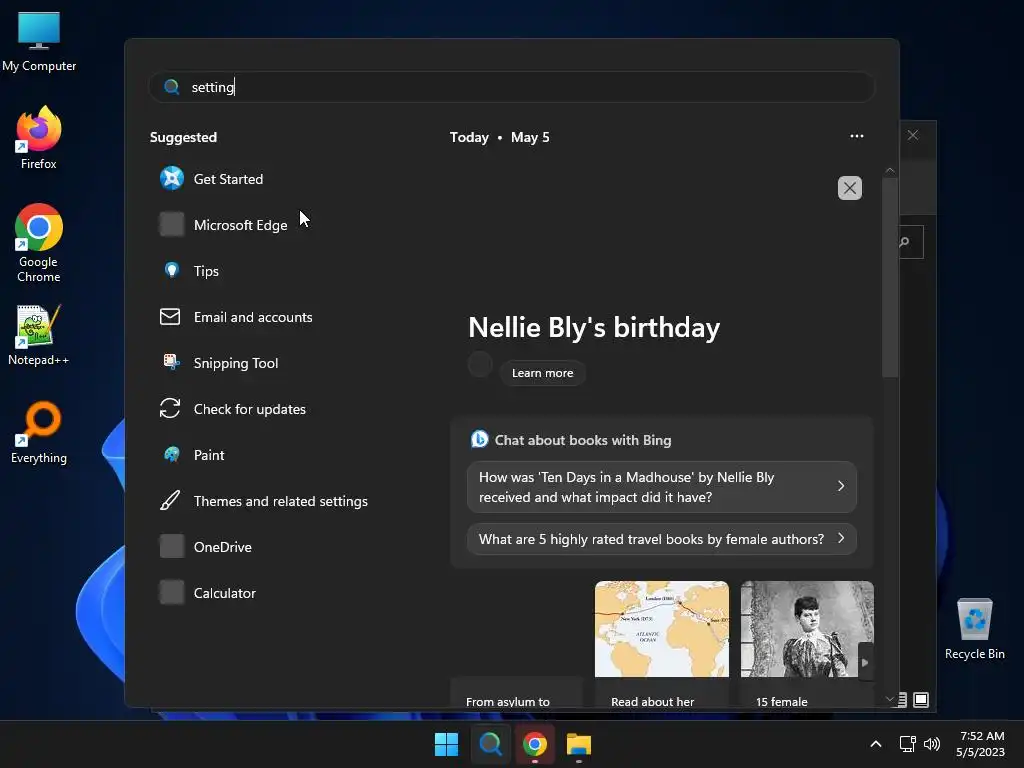Image resolution: width=1024 pixels, height=768 pixels.
Task: Show hidden icons in system tray
Action: [876, 744]
